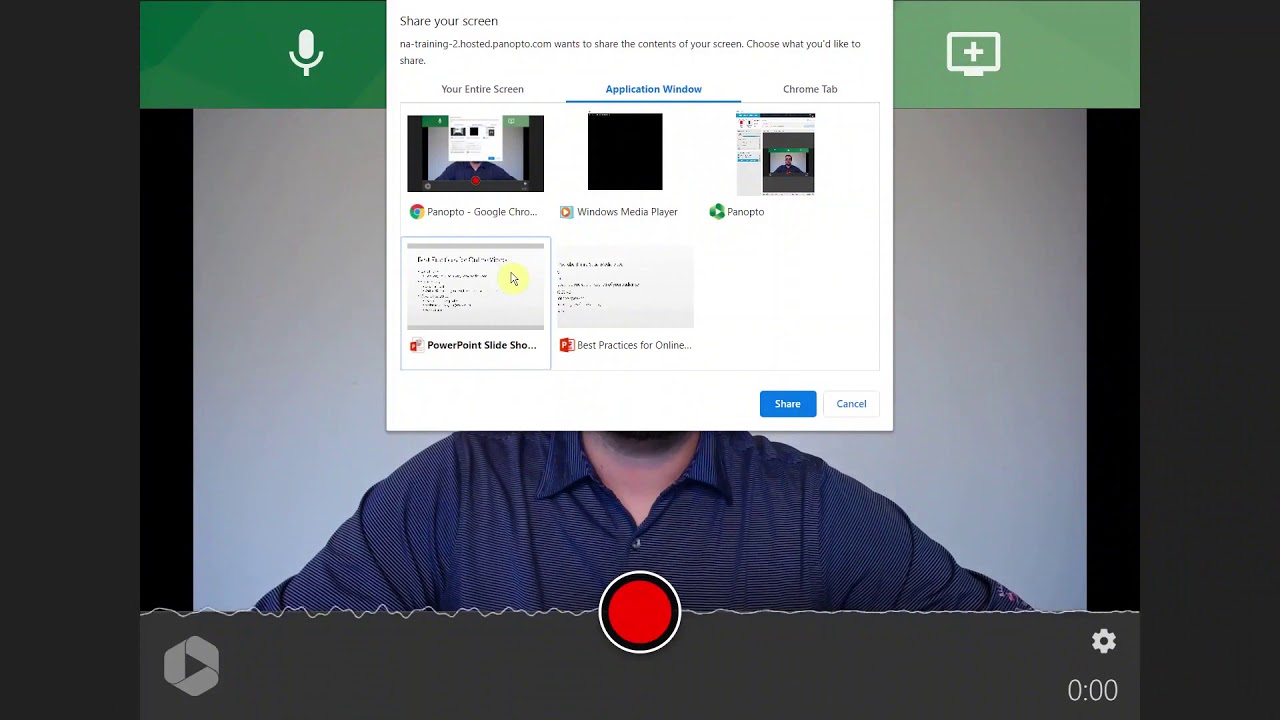This screenshot has width=1280, height=720.
Task: Click the Best Practices for Online... label
Action: [x=634, y=345]
